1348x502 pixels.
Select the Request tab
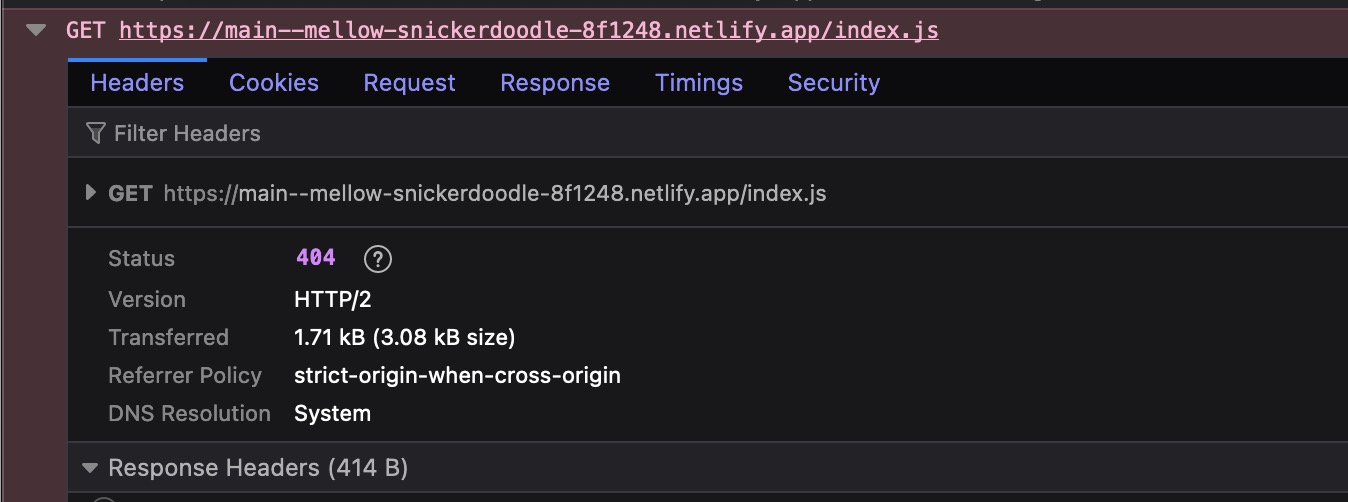pos(409,83)
